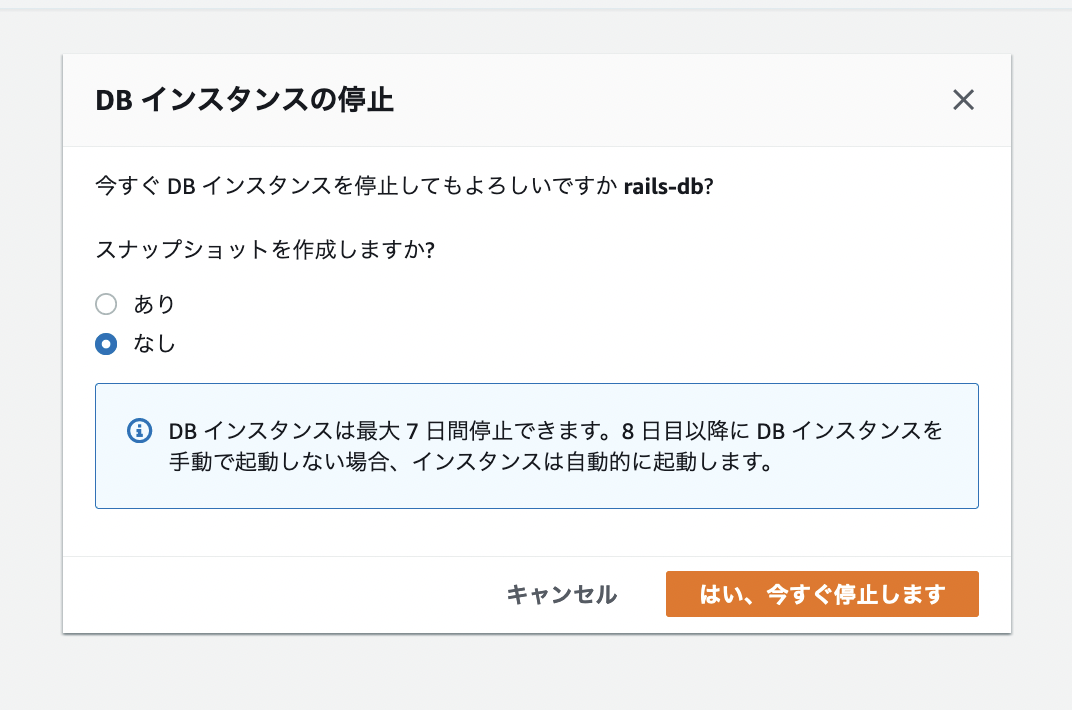The height and width of the screenshot is (710, 1072).
Task: Confirm with はい、今すぐ停止します button
Action: [821, 595]
